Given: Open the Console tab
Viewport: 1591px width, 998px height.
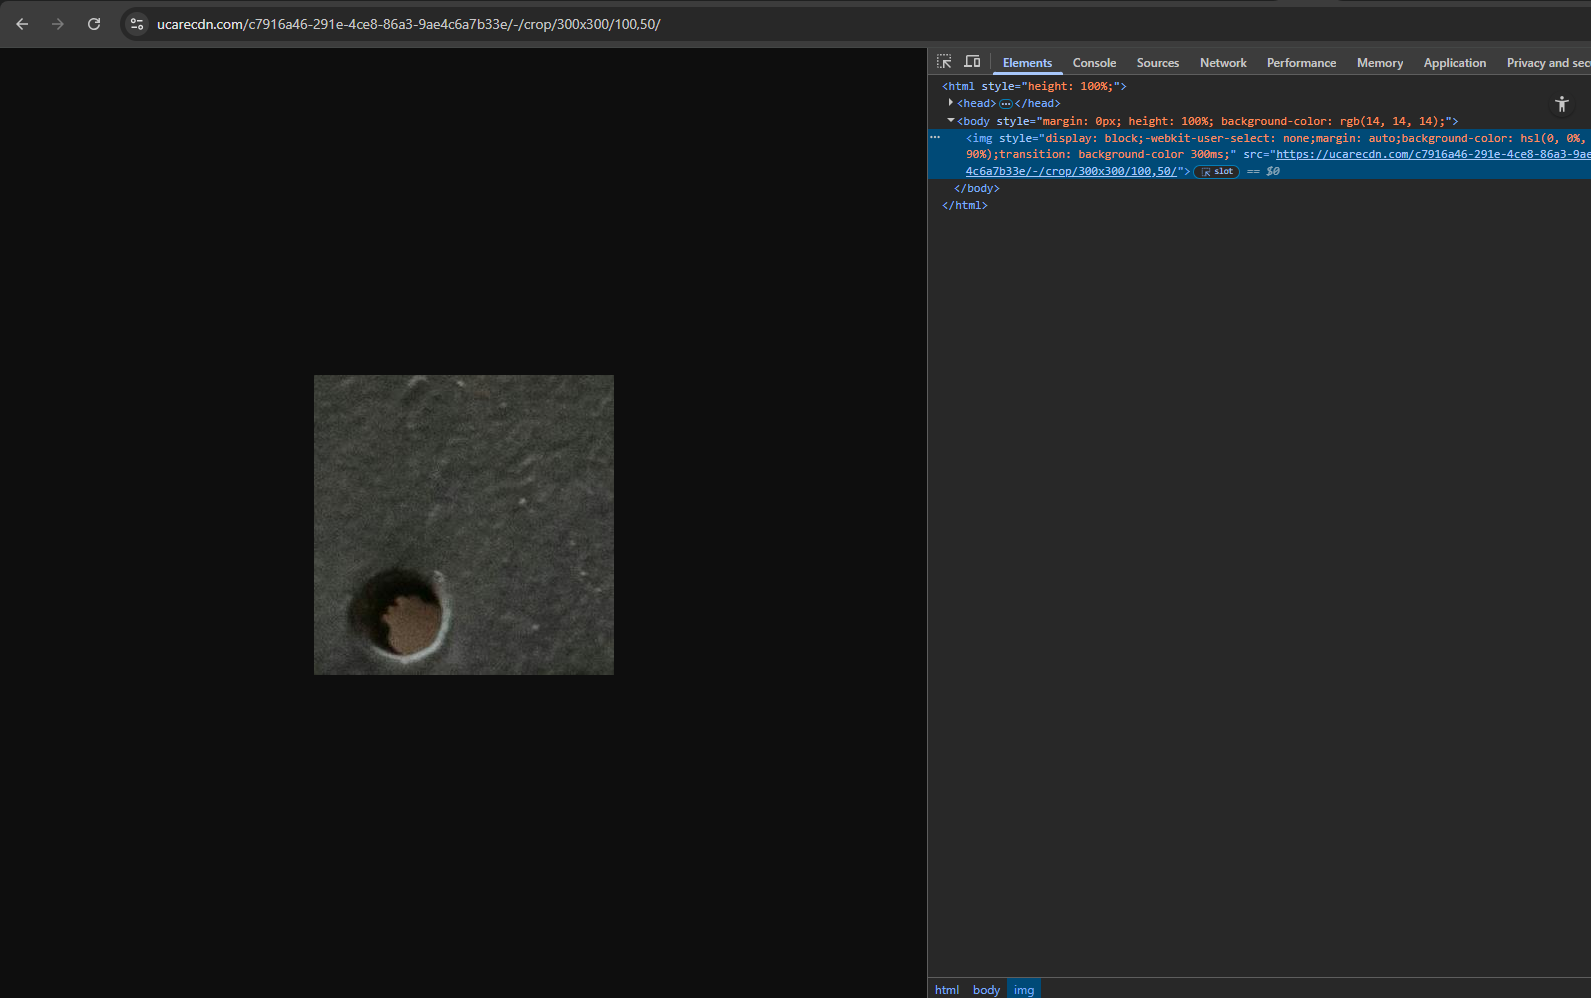Looking at the screenshot, I should pos(1094,63).
